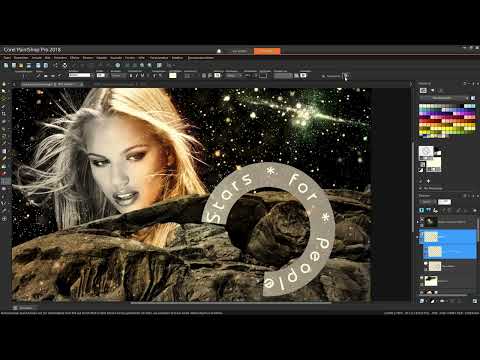
Task: Open the Bearbeiten menu
Action: pos(21,58)
